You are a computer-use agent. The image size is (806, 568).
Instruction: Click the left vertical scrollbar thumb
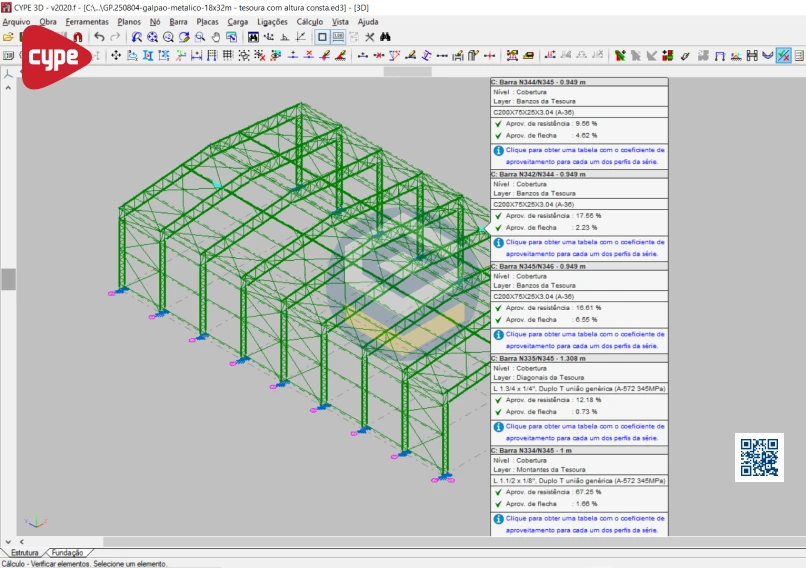(8, 279)
